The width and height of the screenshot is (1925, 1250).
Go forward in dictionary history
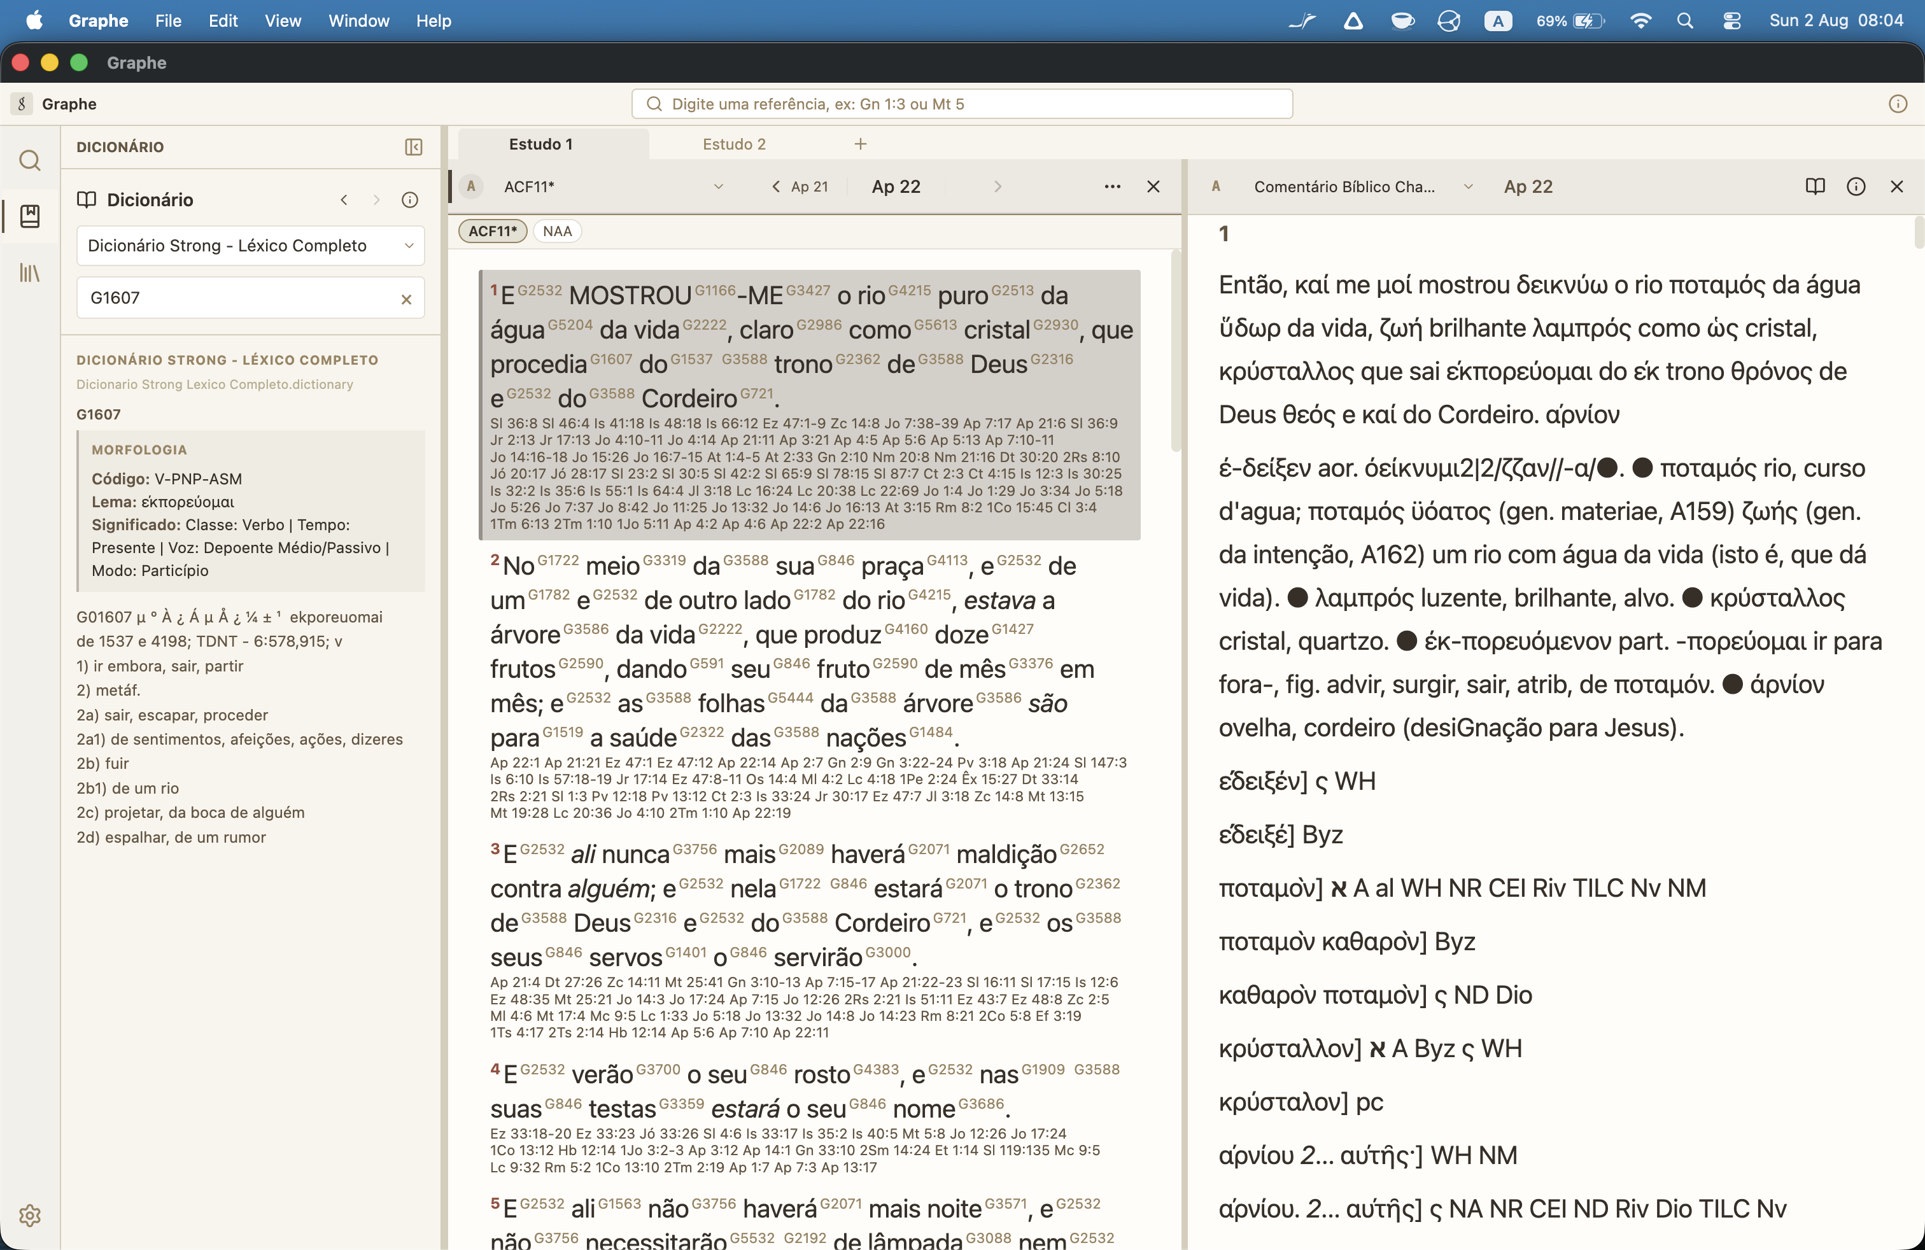[376, 200]
